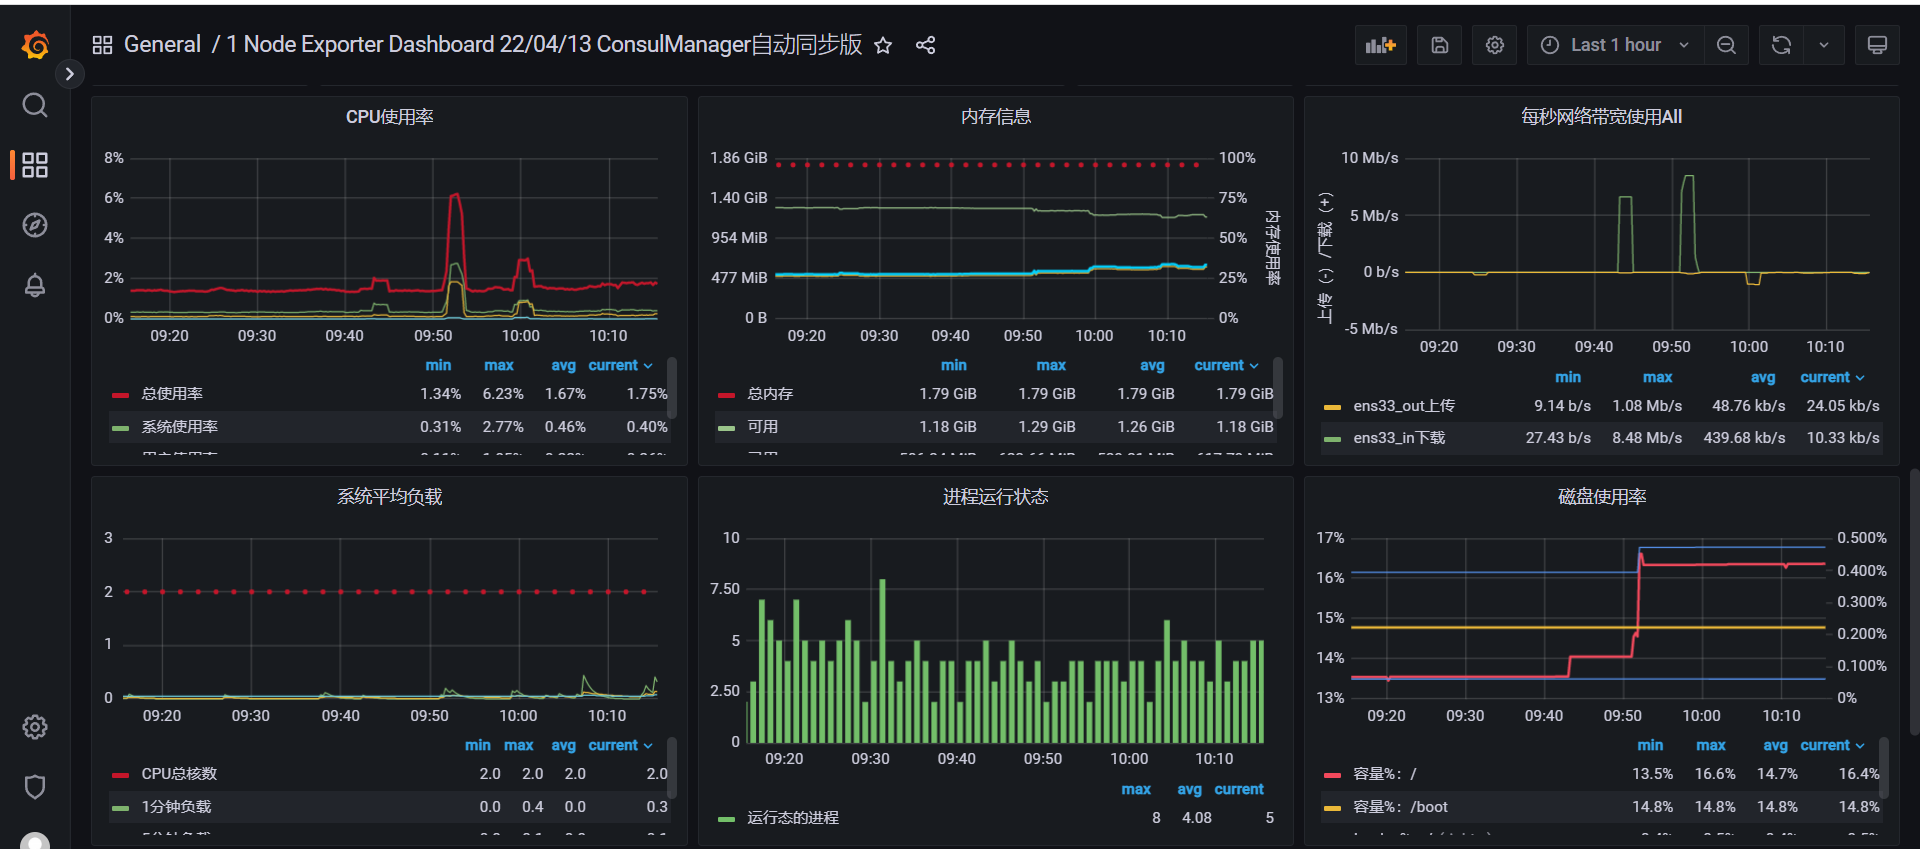Sort disk usage legend by current
Screen dimensions: 1920x849
pyautogui.click(x=1832, y=745)
